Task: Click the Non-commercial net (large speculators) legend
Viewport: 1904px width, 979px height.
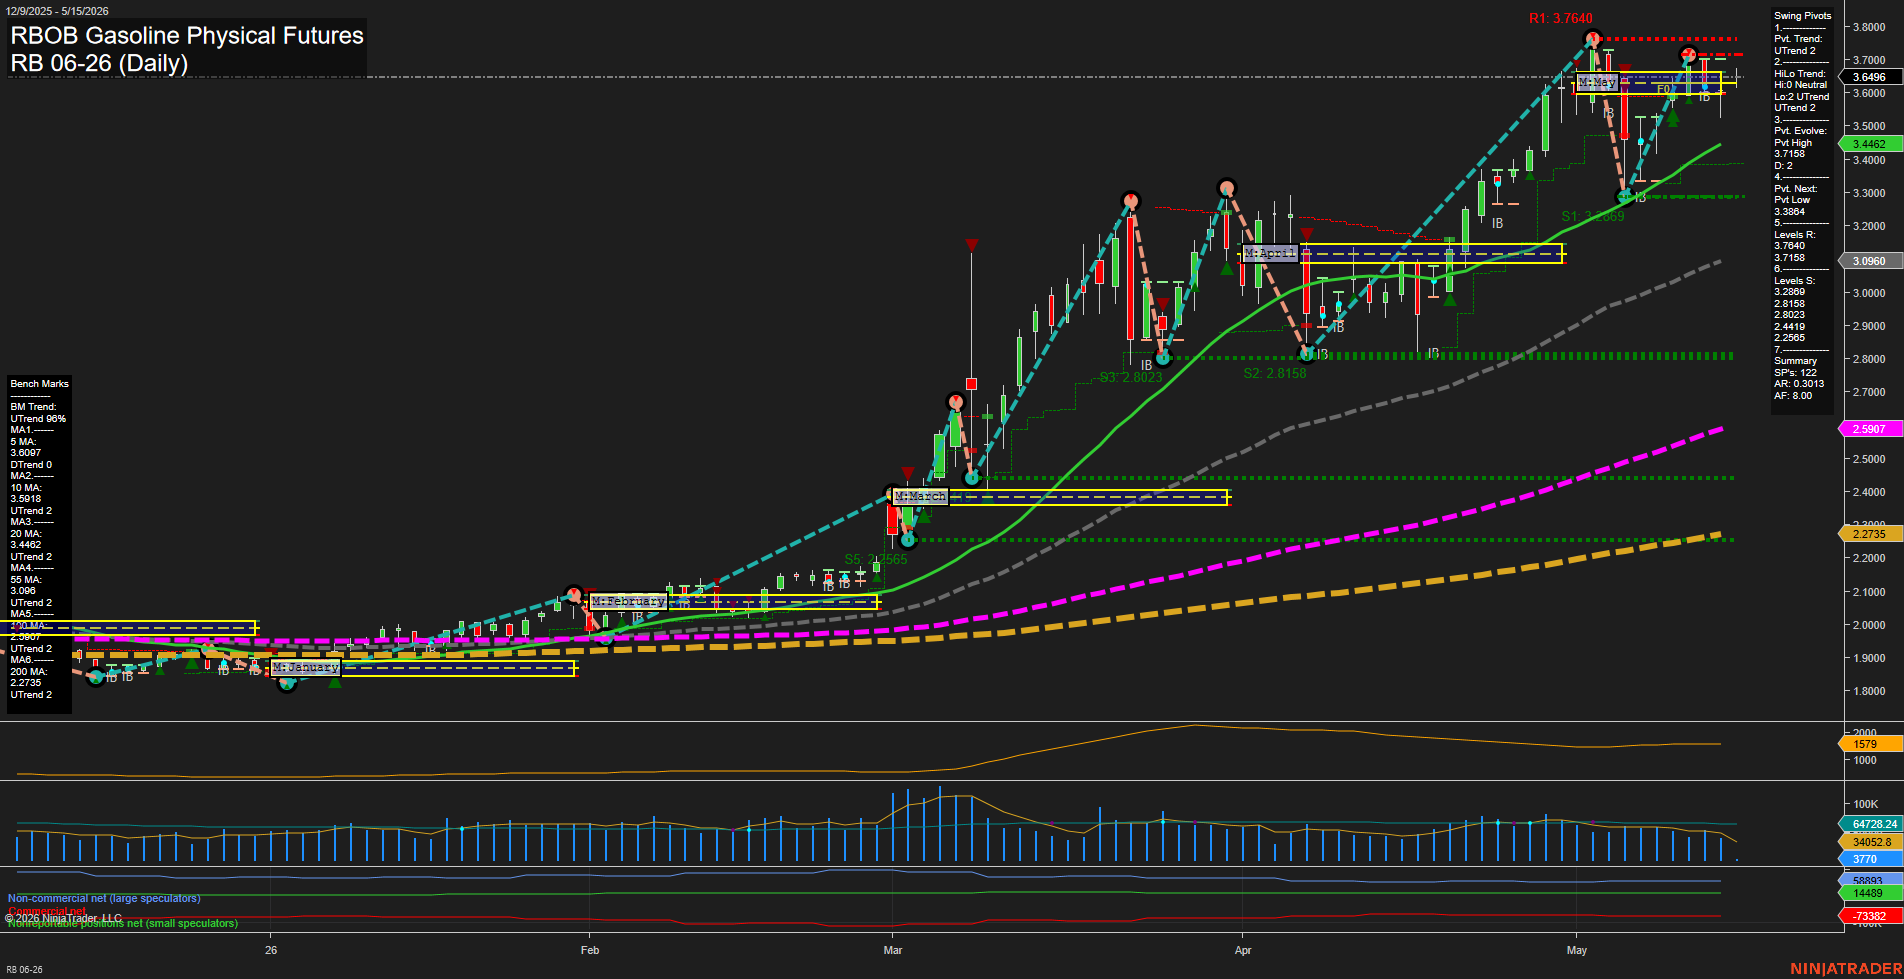Action: (104, 898)
